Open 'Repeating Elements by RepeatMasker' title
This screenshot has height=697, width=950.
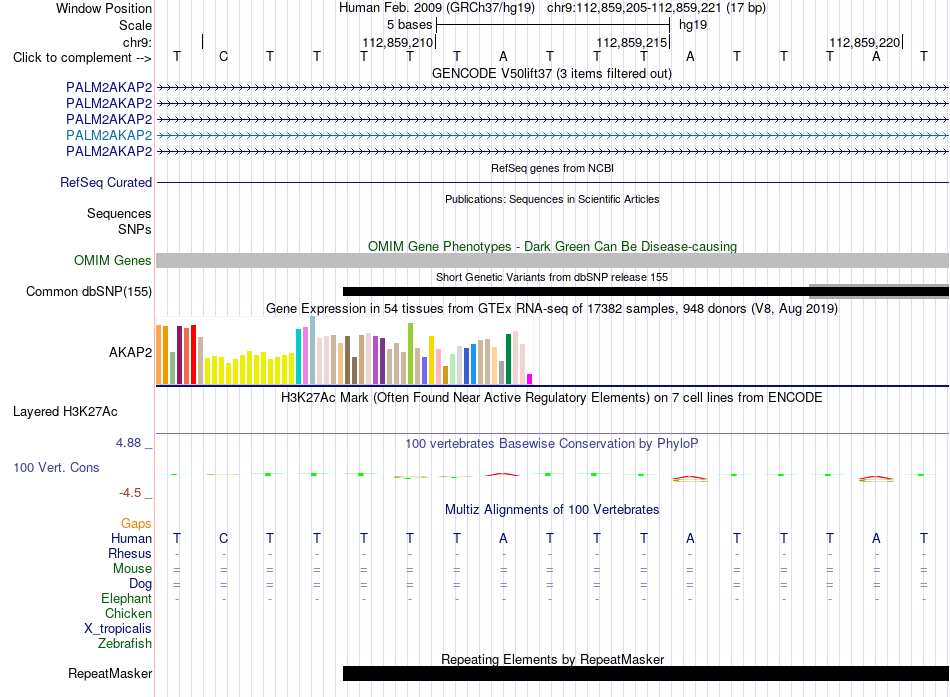click(x=552, y=659)
